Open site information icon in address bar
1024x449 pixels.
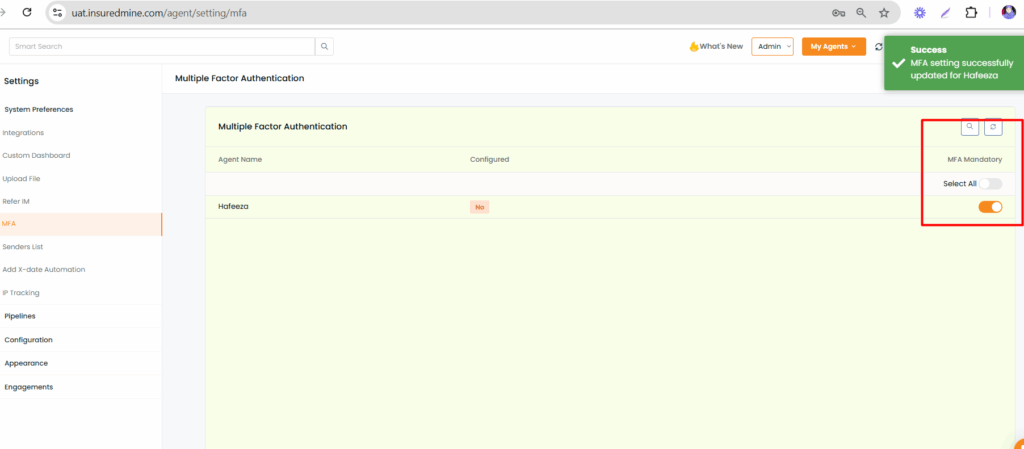(x=57, y=12)
